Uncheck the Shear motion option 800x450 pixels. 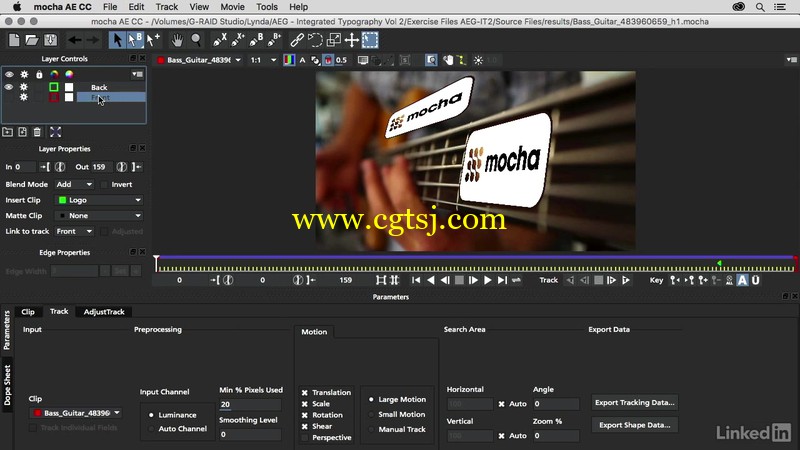click(x=305, y=427)
